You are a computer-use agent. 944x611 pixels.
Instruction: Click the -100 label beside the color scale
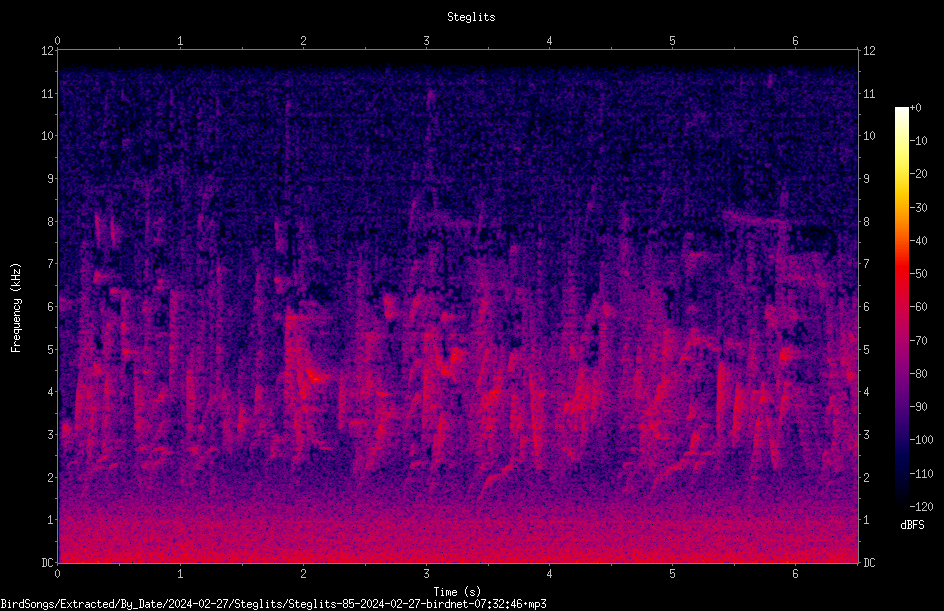pos(921,440)
